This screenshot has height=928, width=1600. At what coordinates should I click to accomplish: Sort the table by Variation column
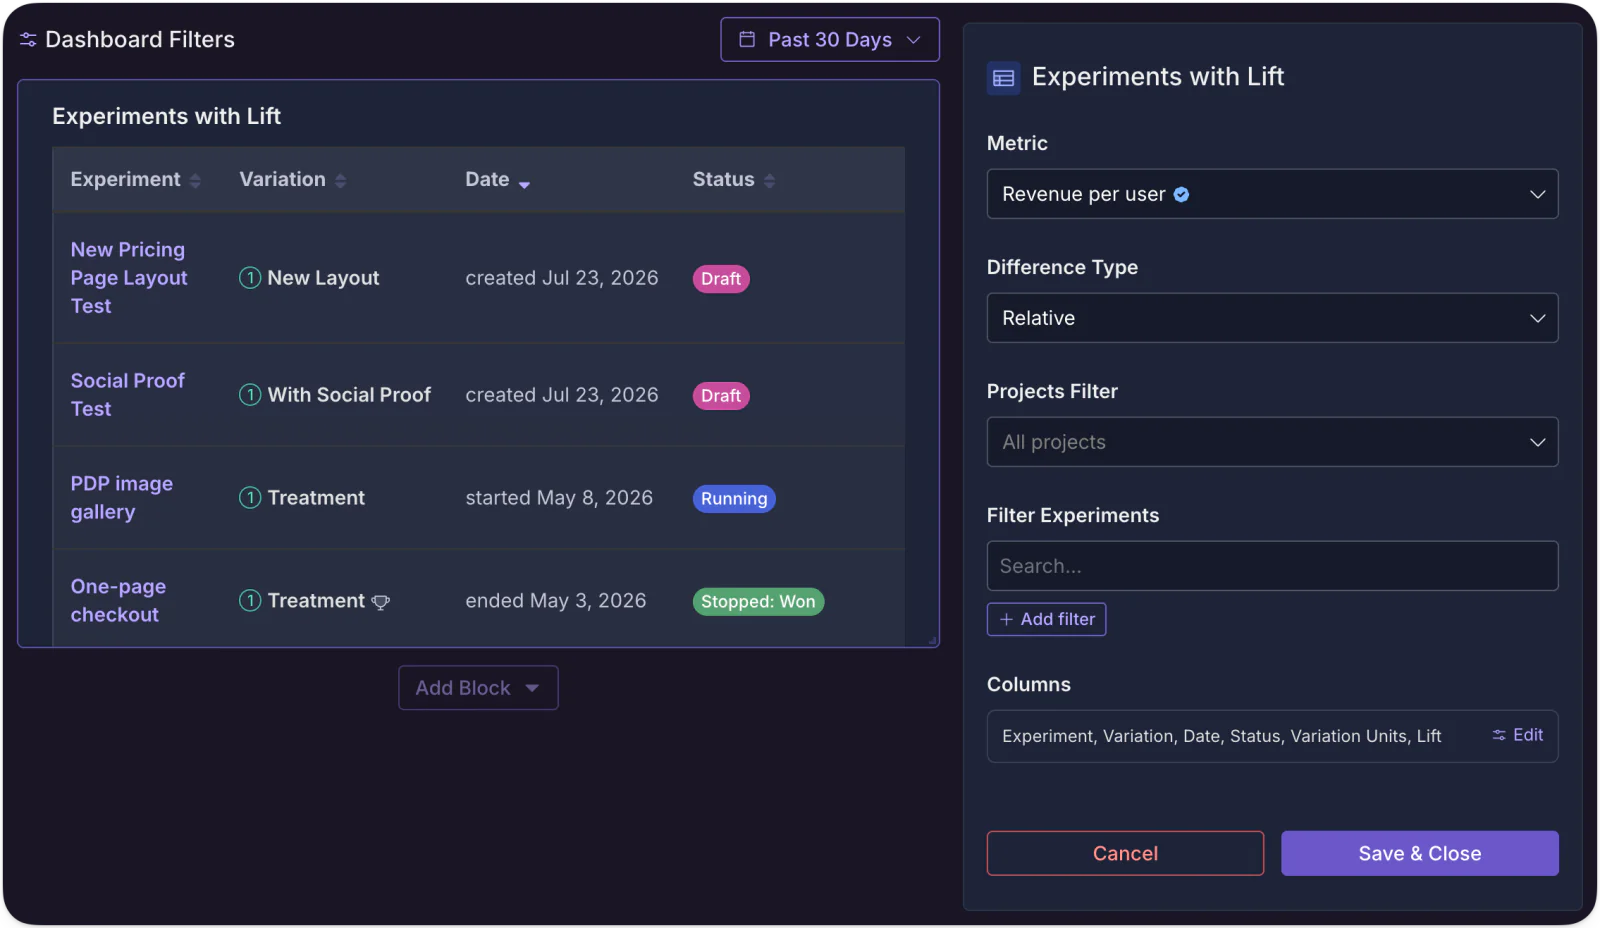click(x=293, y=180)
